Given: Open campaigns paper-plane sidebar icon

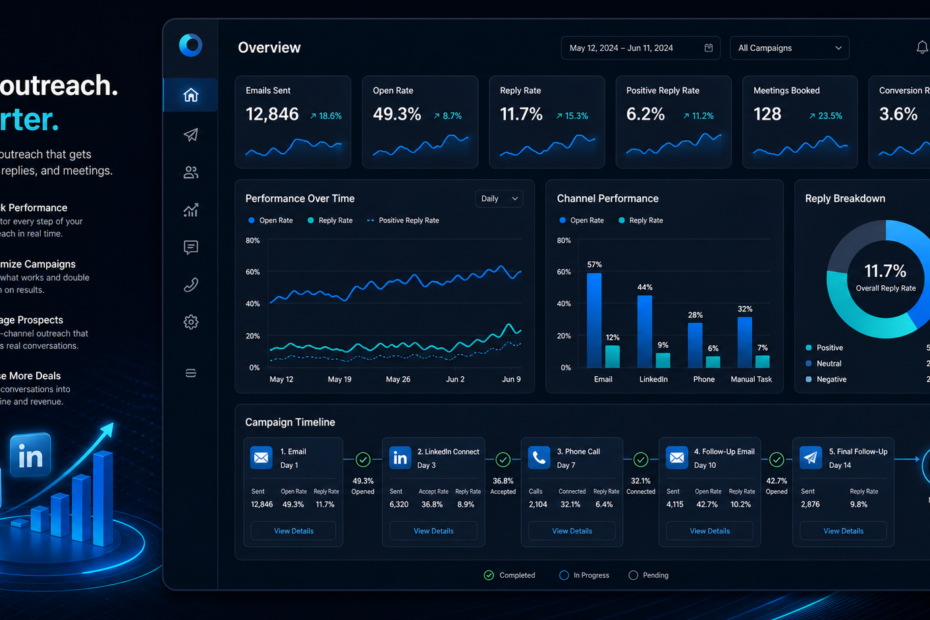Looking at the screenshot, I should [x=190, y=135].
